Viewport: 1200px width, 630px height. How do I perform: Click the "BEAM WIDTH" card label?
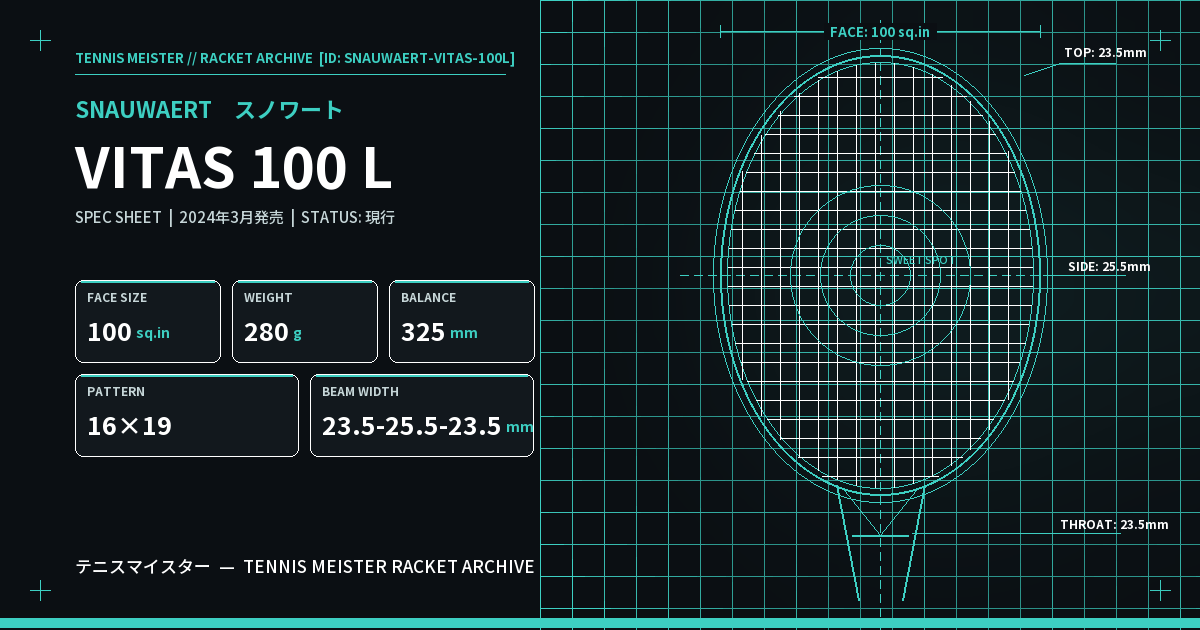click(x=360, y=392)
